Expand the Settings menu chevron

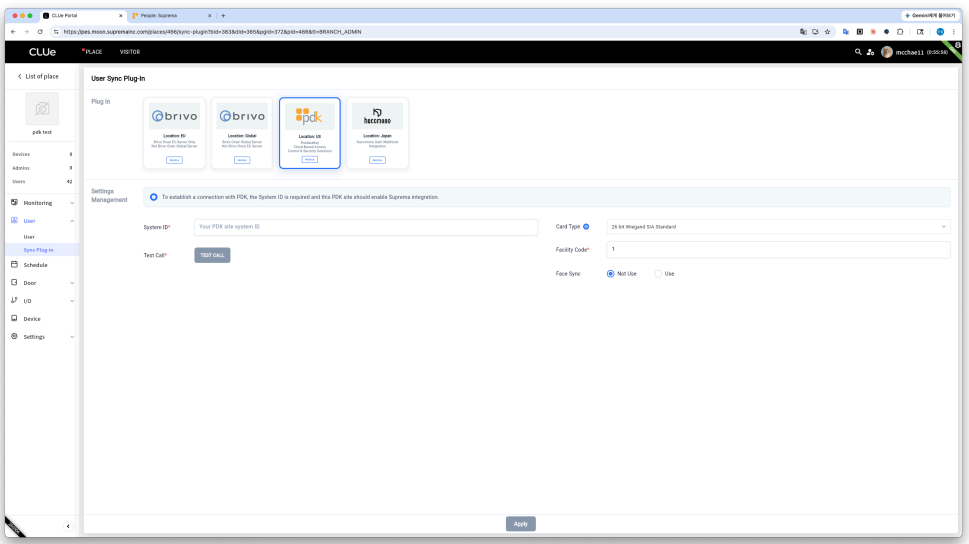click(72, 337)
